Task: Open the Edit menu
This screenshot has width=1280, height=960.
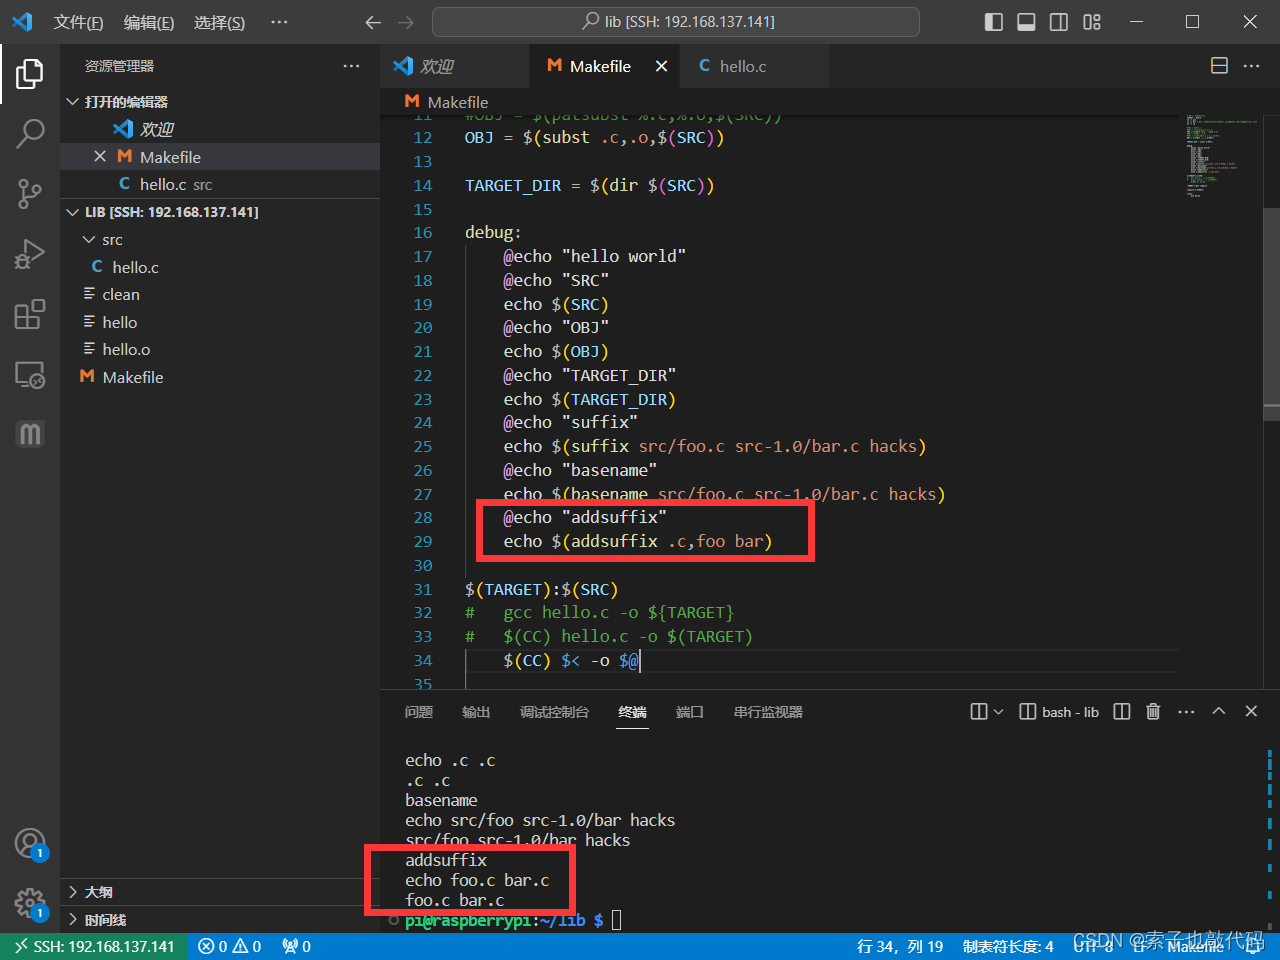Action: tap(149, 22)
